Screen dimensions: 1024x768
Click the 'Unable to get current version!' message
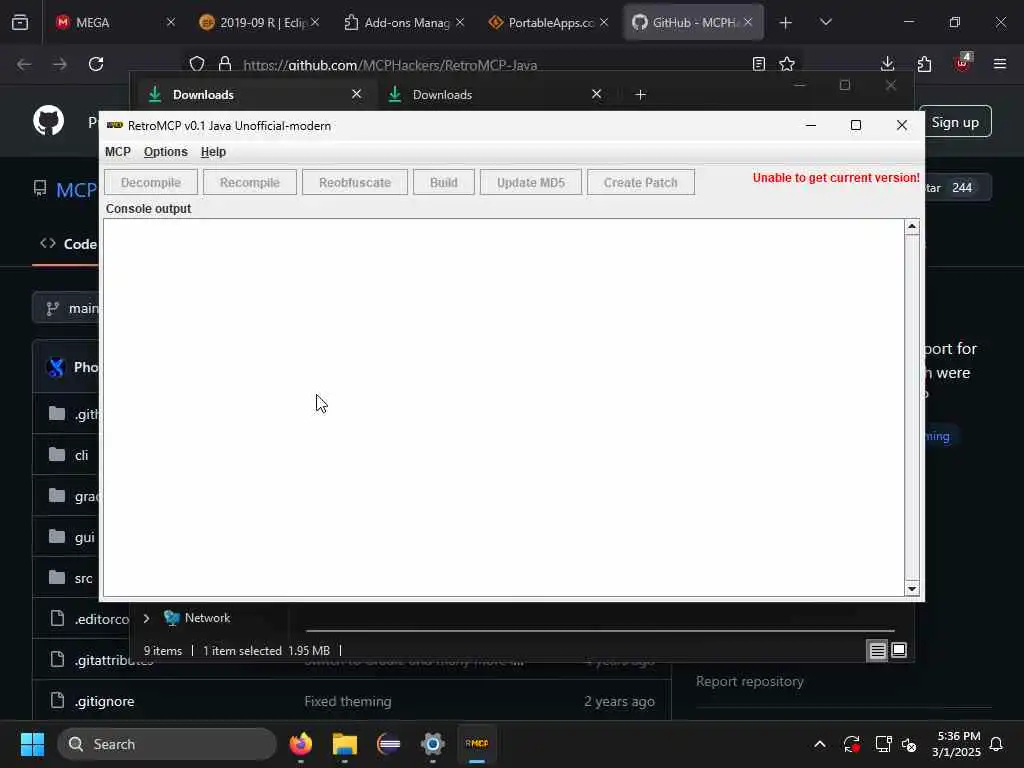click(x=836, y=178)
